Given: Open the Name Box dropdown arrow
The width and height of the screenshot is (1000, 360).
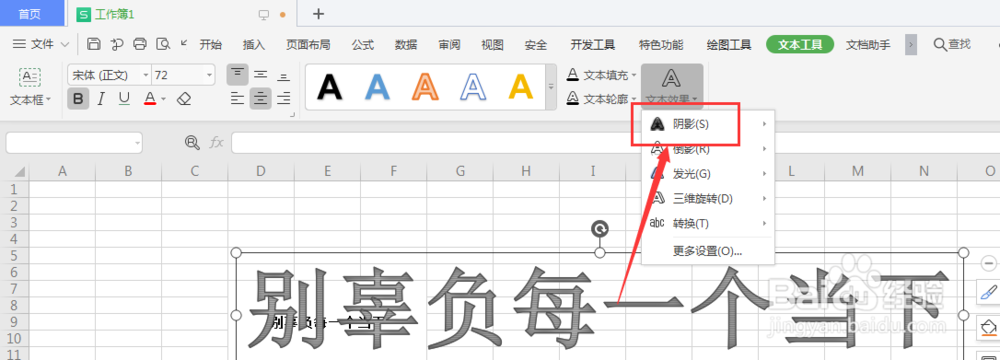Looking at the screenshot, I should click(138, 143).
